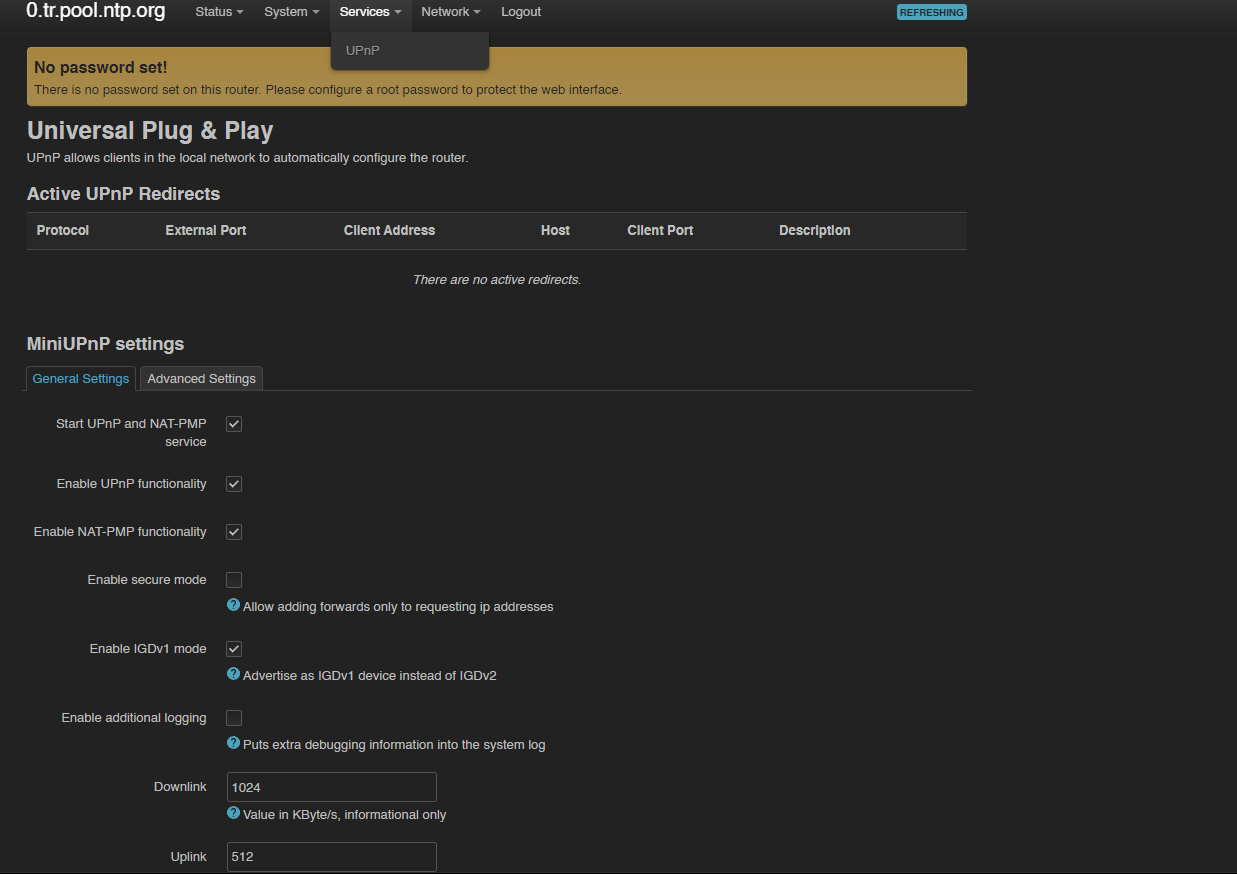This screenshot has height=874, width=1237.
Task: Click the REFRESHING status badge
Action: (932, 13)
